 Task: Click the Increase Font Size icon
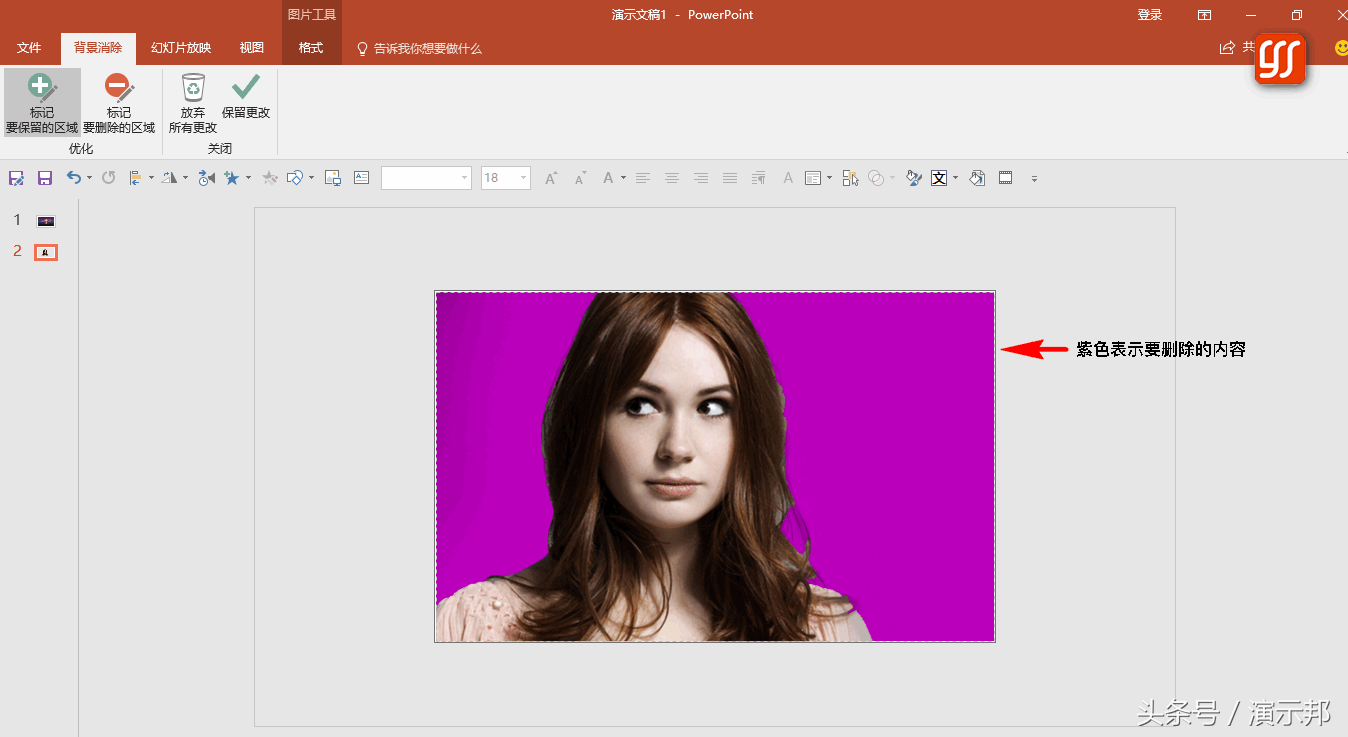(551, 178)
